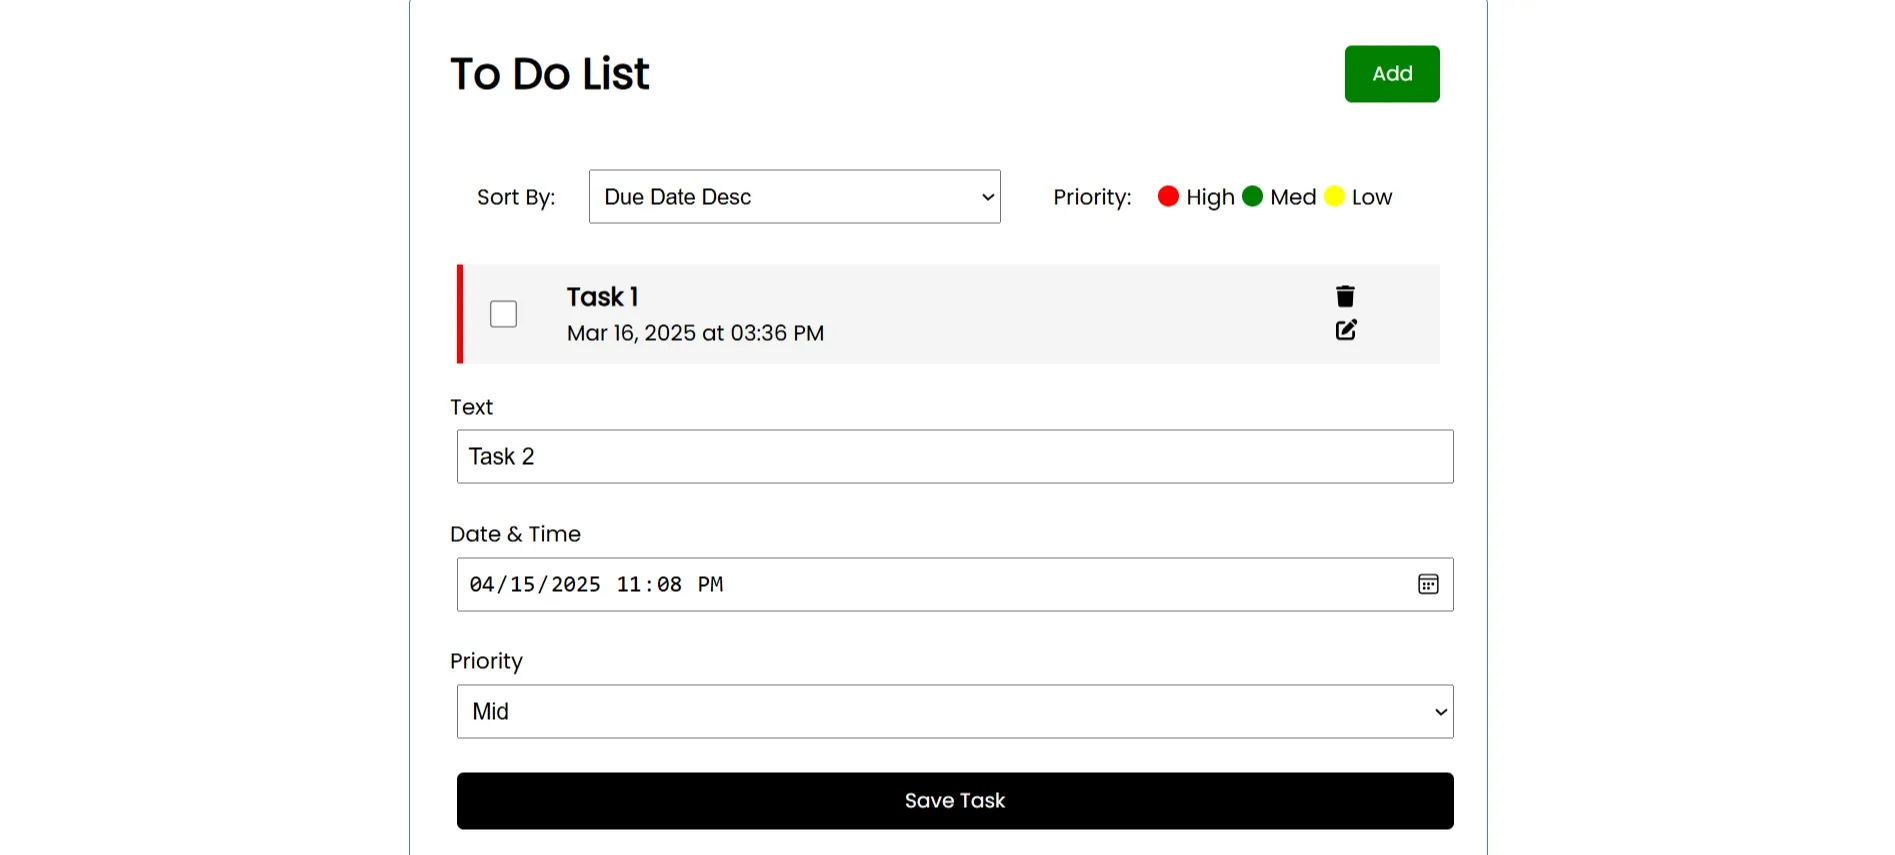Open the calendar picker icon
This screenshot has width=1895, height=855.
click(1428, 584)
